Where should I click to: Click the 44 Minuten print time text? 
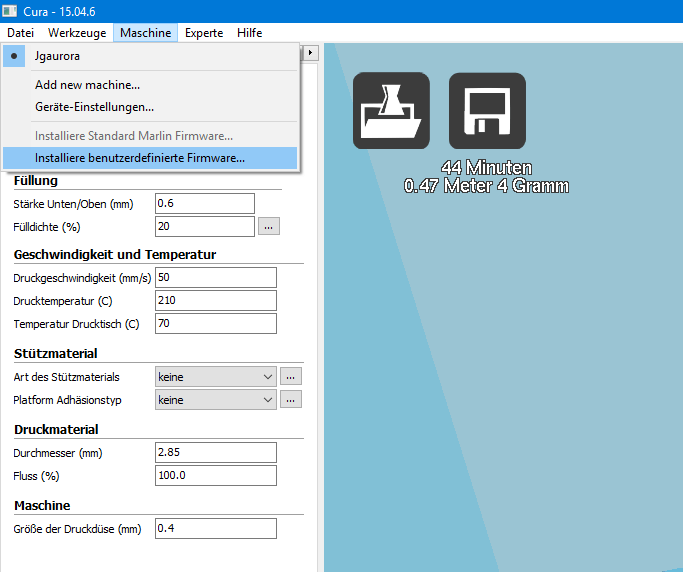point(487,168)
